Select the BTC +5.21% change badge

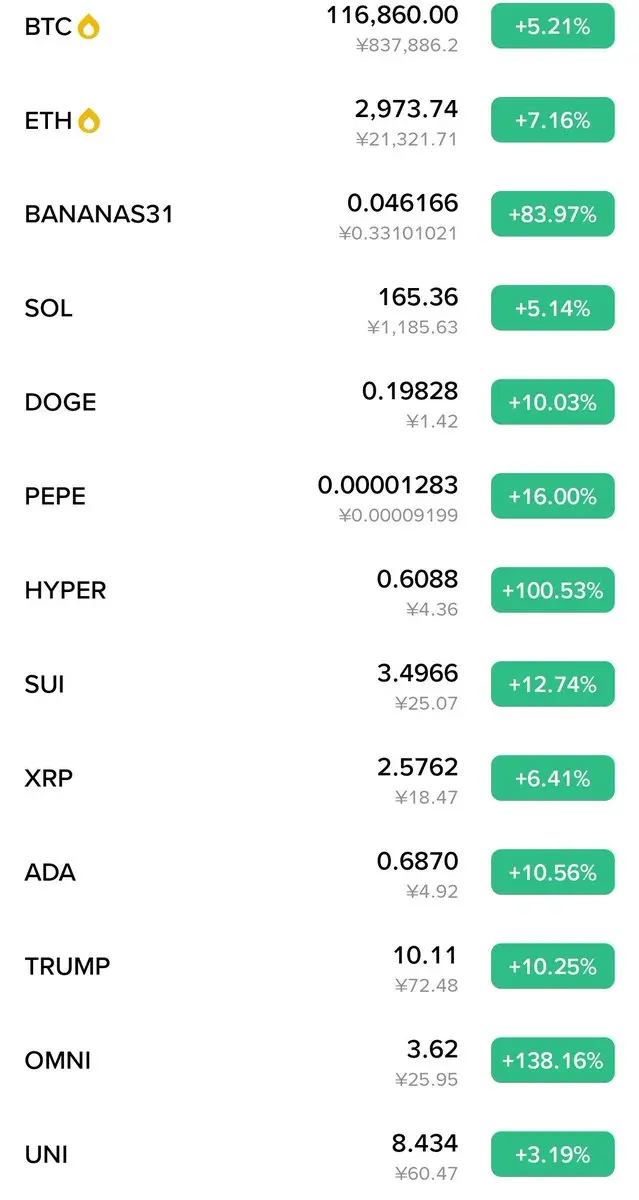(552, 27)
